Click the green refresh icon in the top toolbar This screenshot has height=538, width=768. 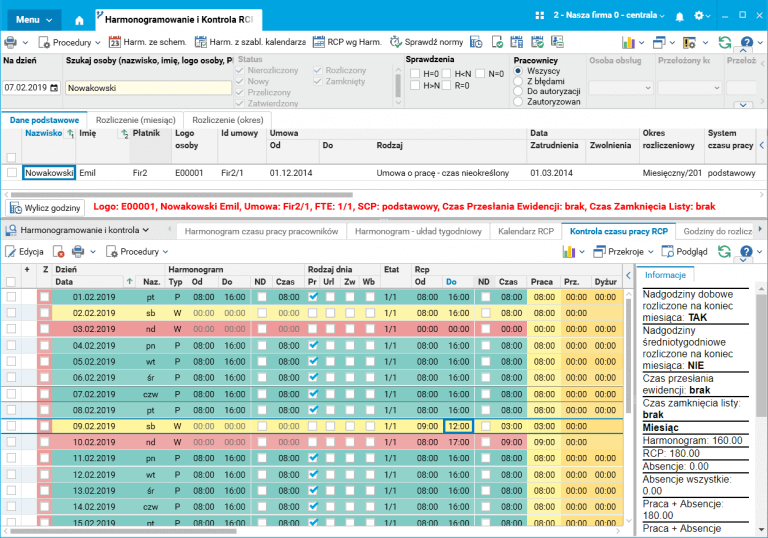tap(725, 42)
